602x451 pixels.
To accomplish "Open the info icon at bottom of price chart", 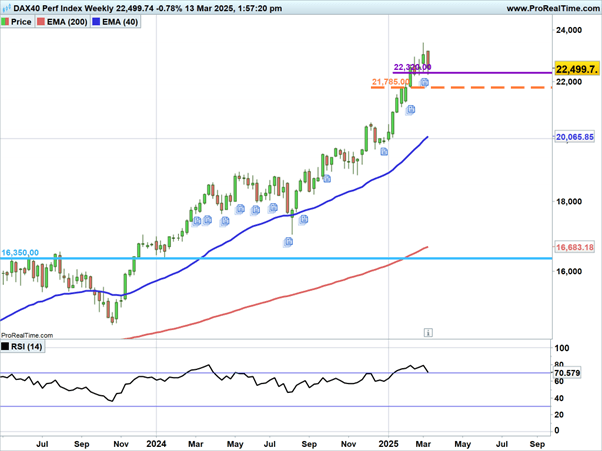I will coord(428,332).
